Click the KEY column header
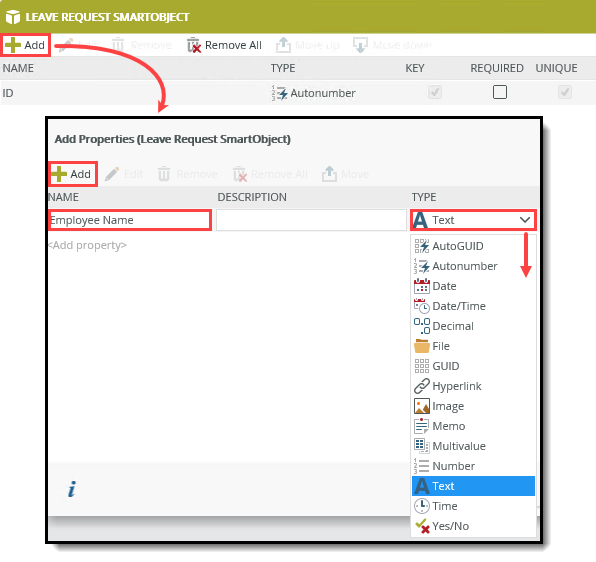Image resolution: width=596 pixels, height=562 pixels. pos(415,68)
